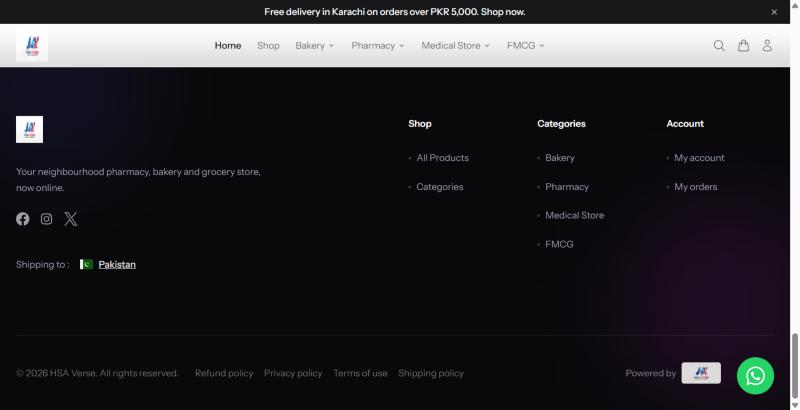
Task: Change shipping country from Pakistan
Action: pyautogui.click(x=117, y=264)
